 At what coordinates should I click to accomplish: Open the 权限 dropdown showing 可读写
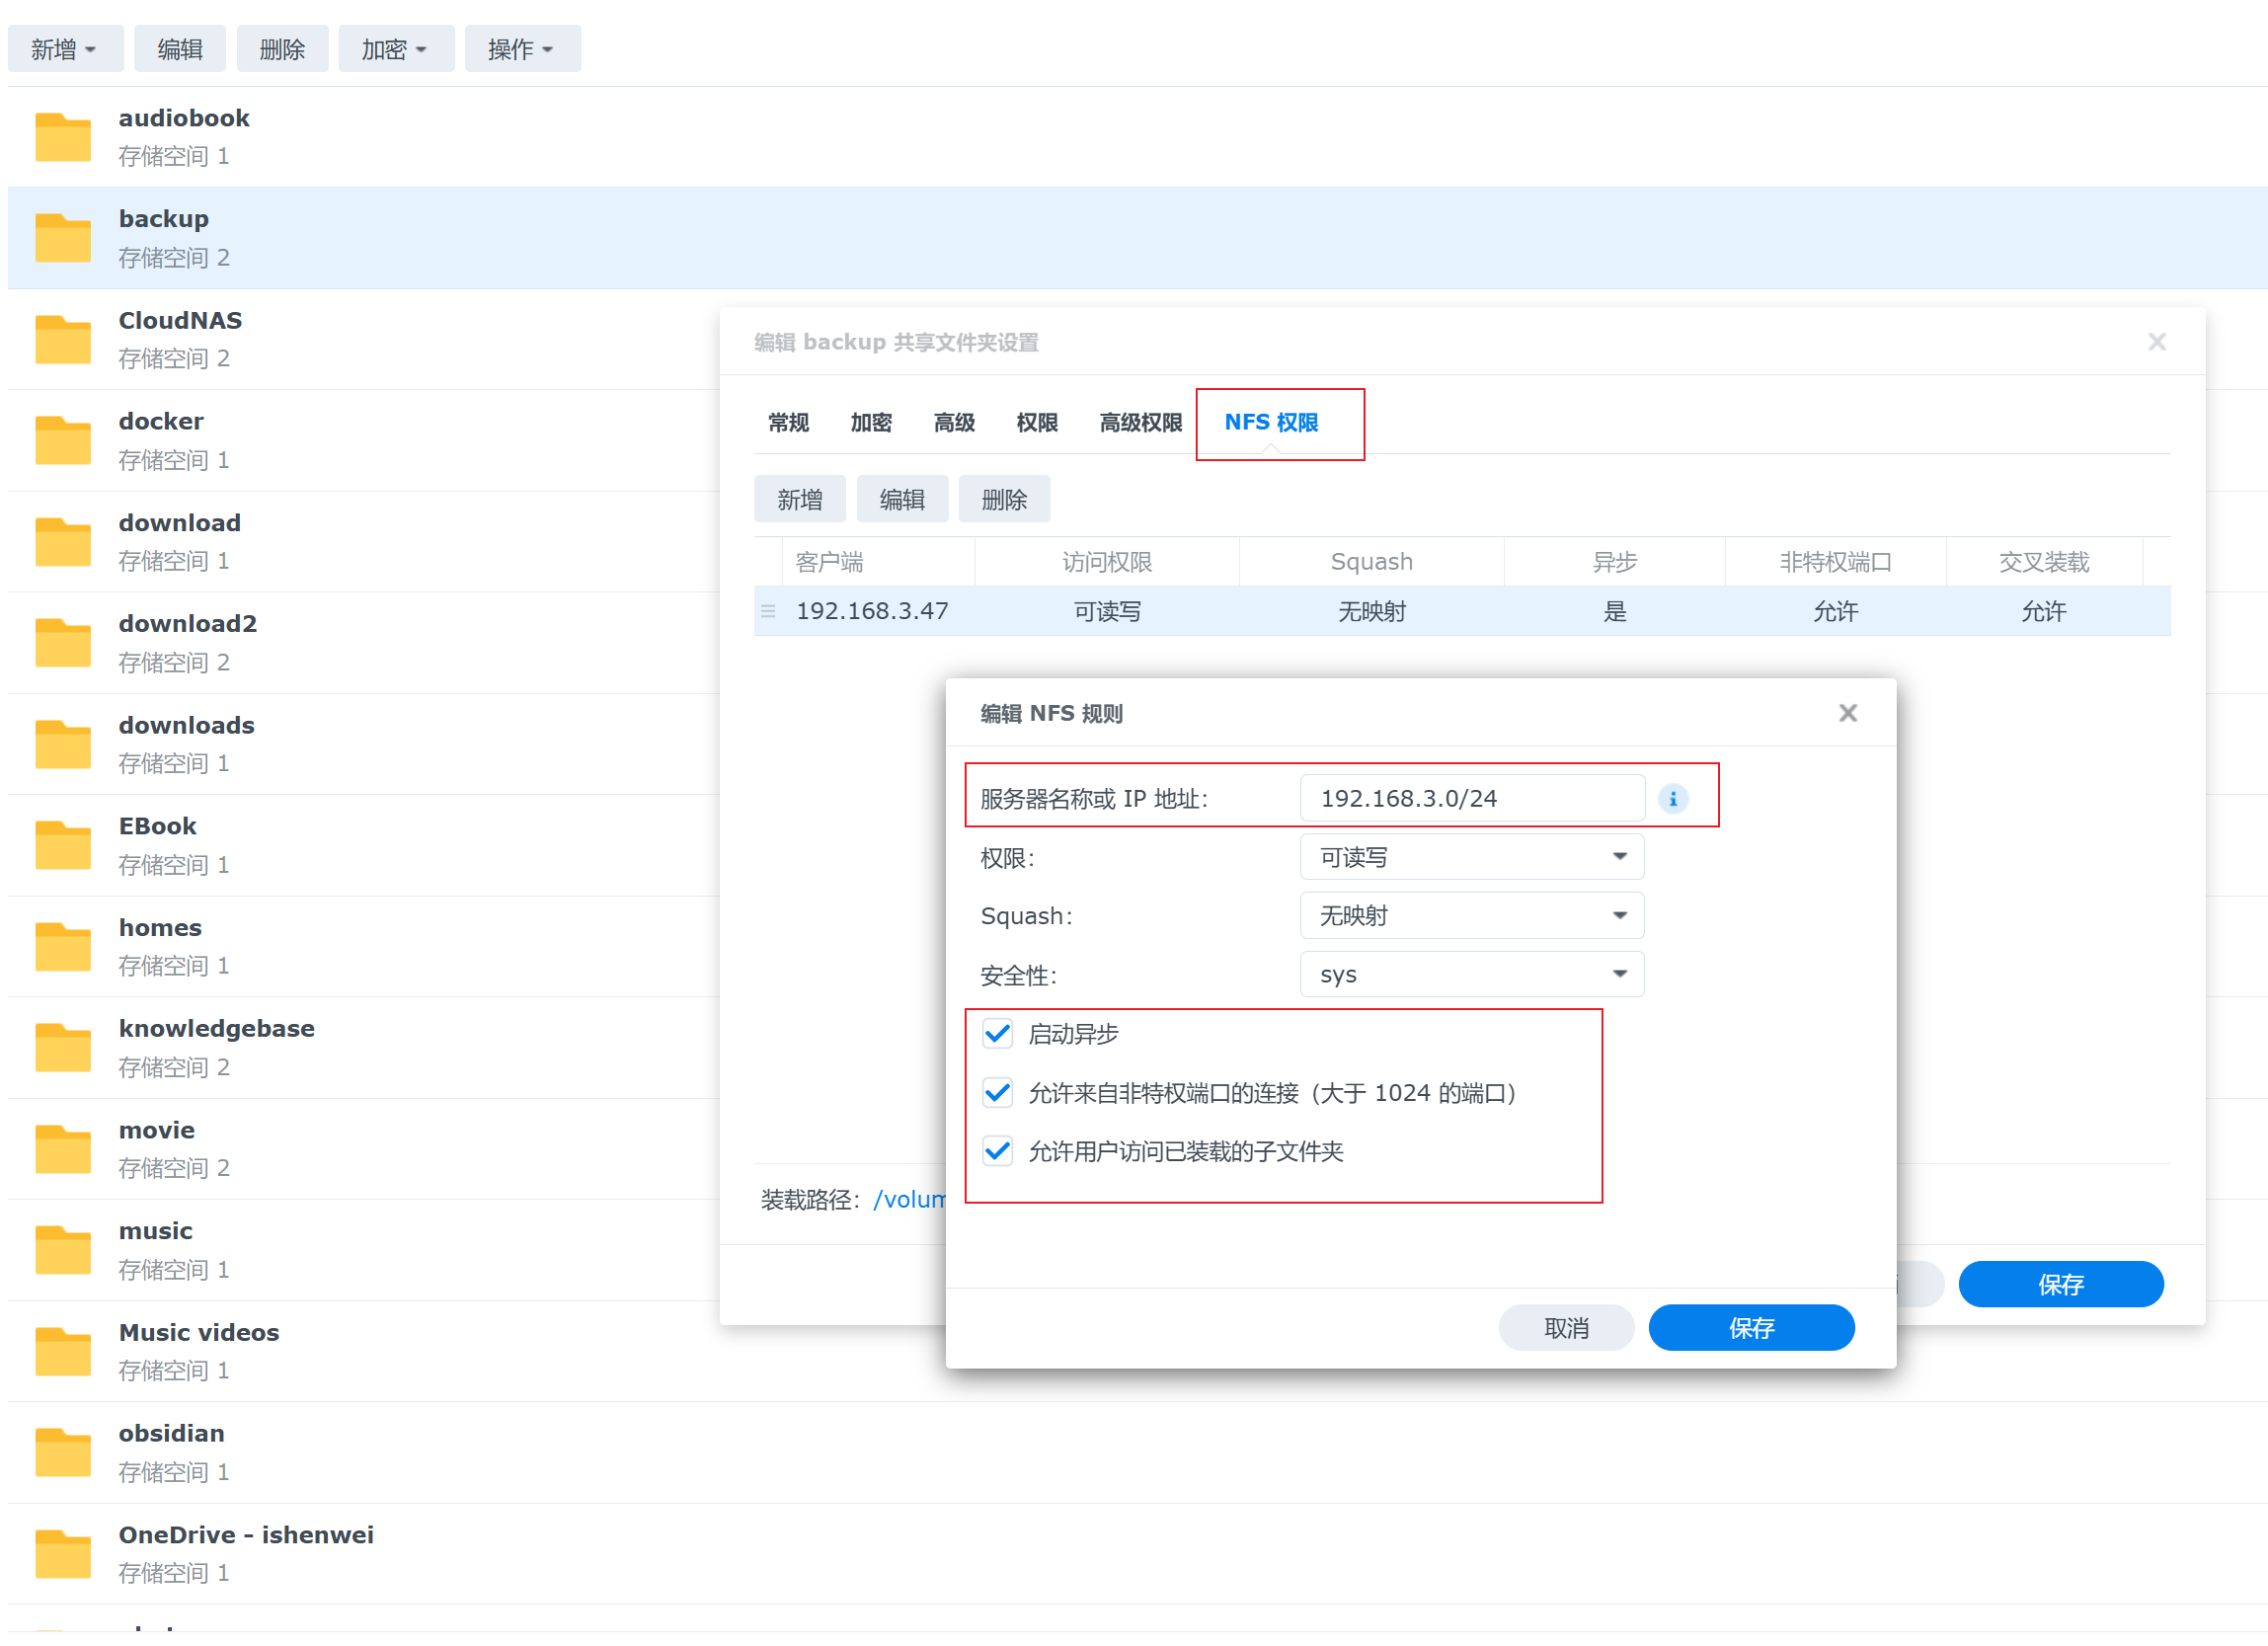coord(1471,857)
